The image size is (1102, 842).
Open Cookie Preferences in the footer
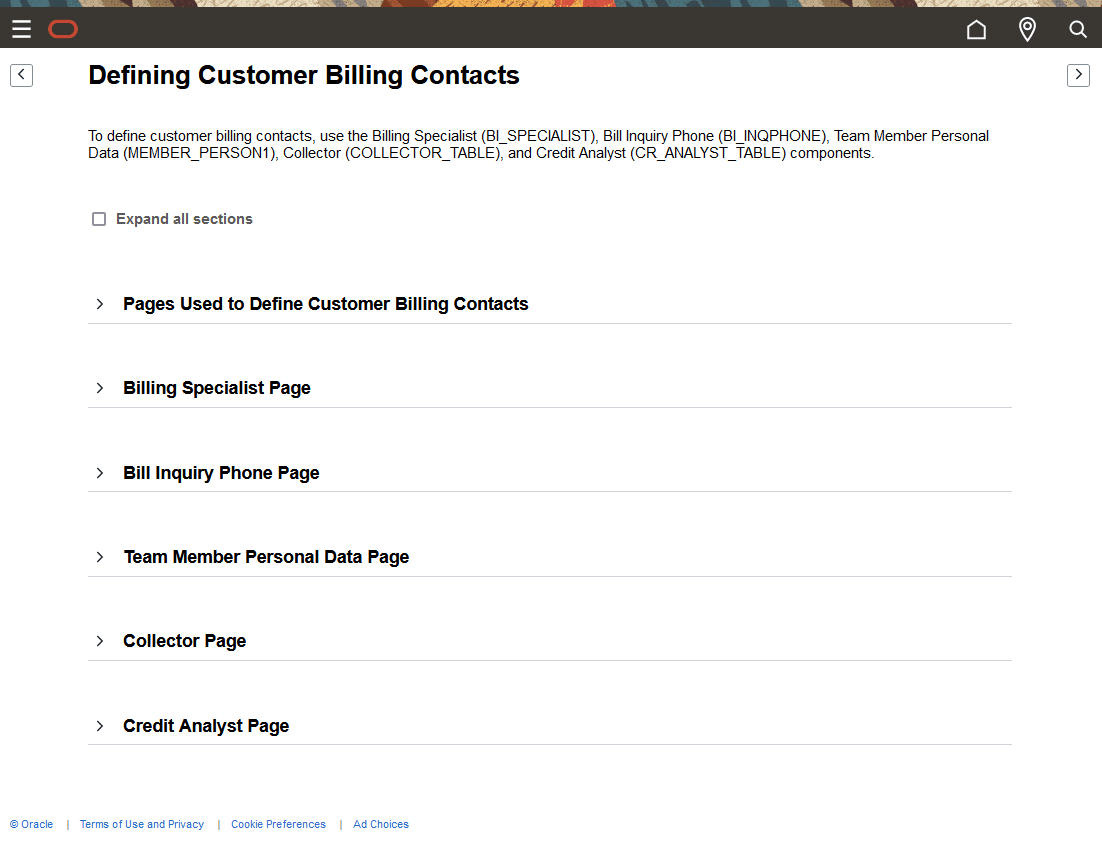point(278,824)
